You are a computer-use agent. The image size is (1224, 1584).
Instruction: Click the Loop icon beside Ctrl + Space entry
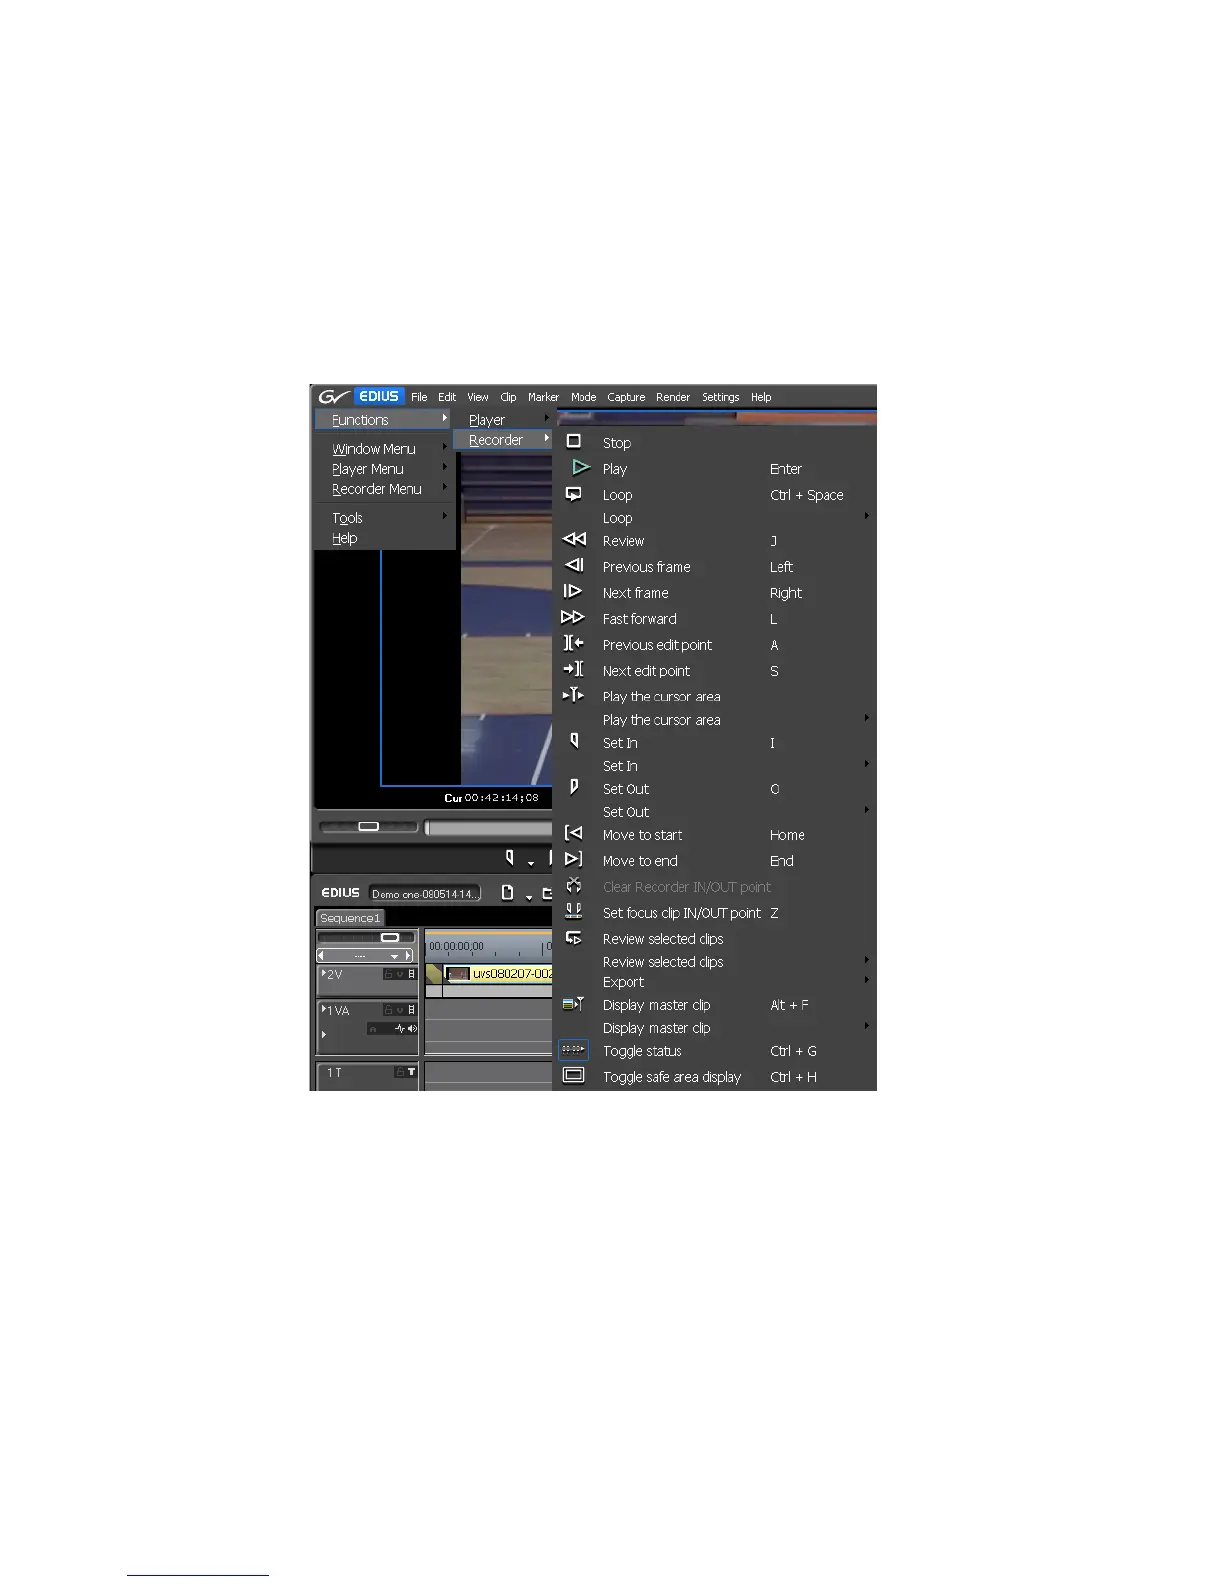coord(573,494)
